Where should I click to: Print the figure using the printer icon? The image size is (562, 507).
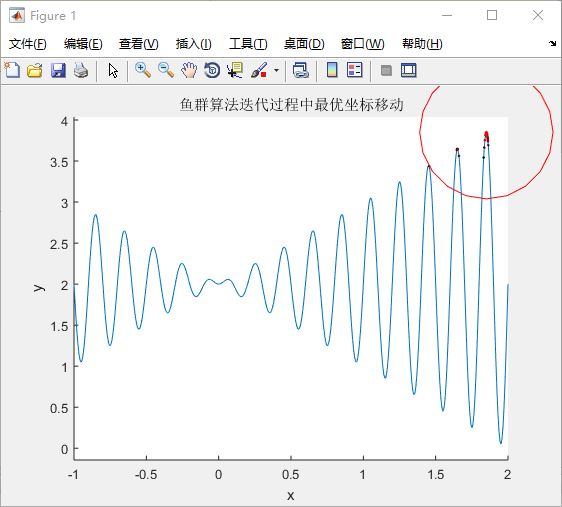pyautogui.click(x=81, y=70)
